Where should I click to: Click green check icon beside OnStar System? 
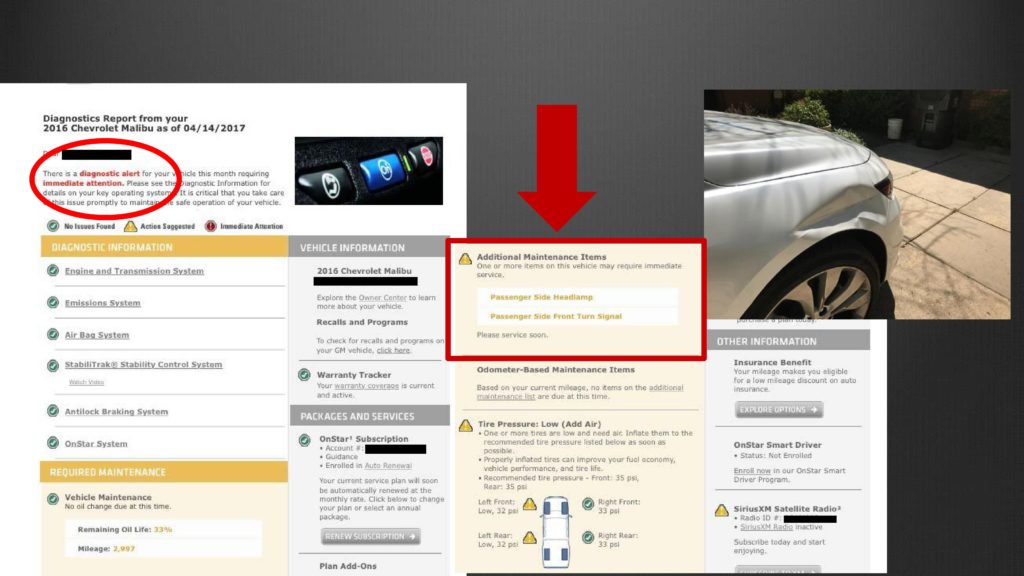pos(53,443)
